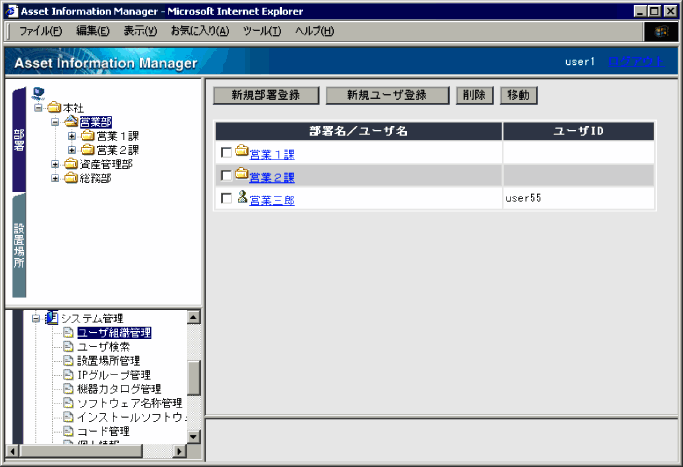Open the ツール(T) menu
Image resolution: width=683 pixels, height=467 pixels.
coord(262,31)
